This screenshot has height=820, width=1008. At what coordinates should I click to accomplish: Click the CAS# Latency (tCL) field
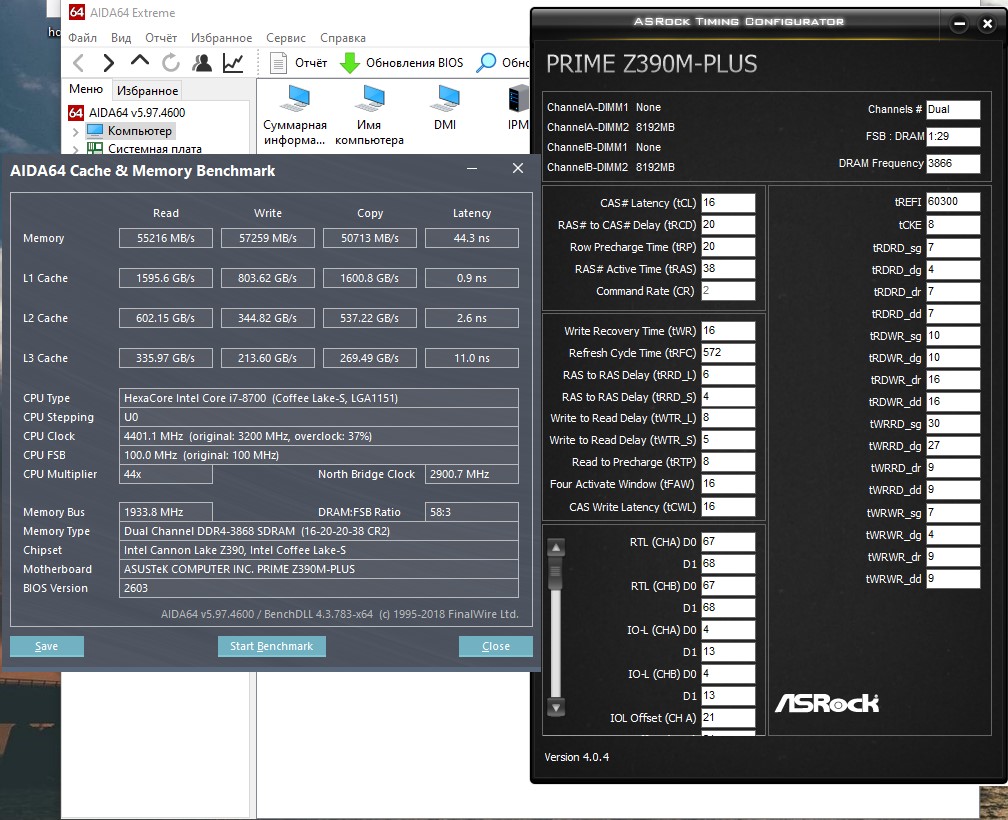coord(728,202)
